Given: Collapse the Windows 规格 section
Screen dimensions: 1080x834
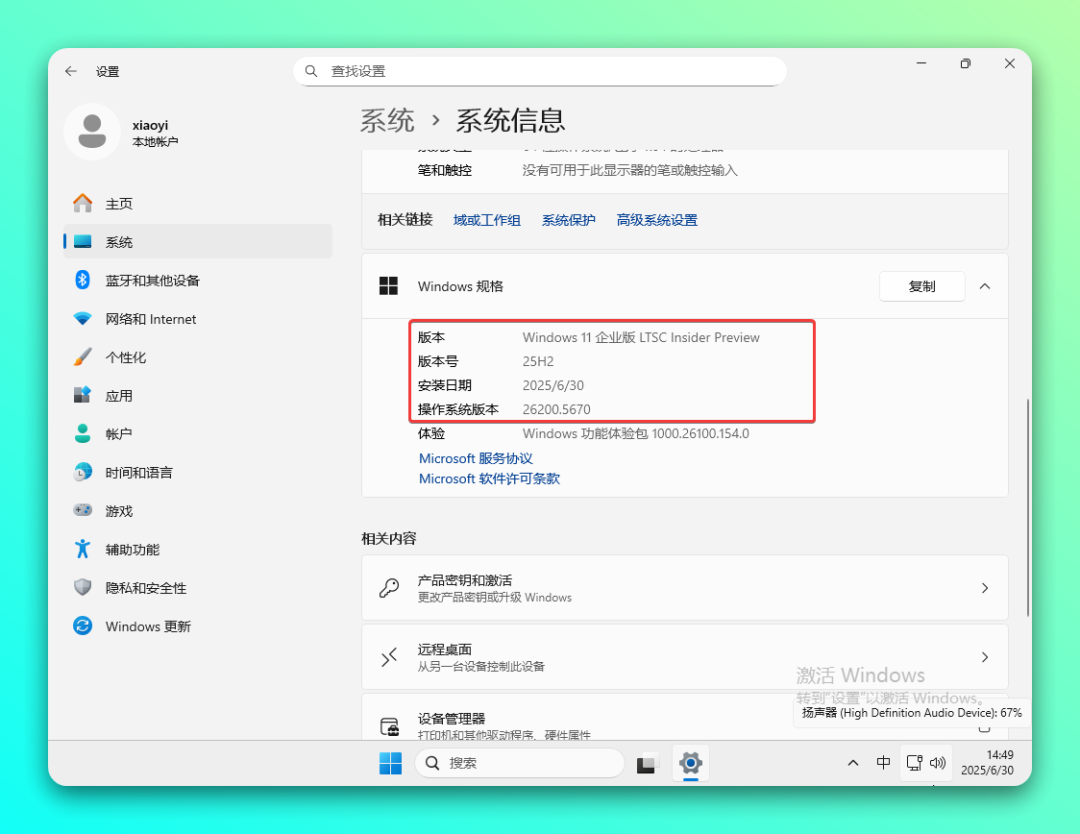Looking at the screenshot, I should 984,287.
